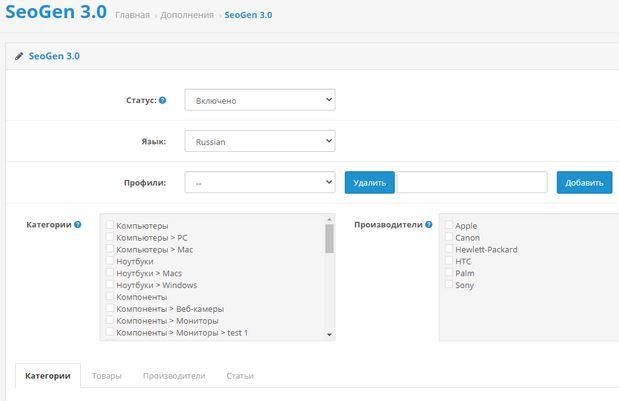Select the Hewlett-Packard manufacturer checkbox
The image size is (619, 401).
tap(449, 250)
